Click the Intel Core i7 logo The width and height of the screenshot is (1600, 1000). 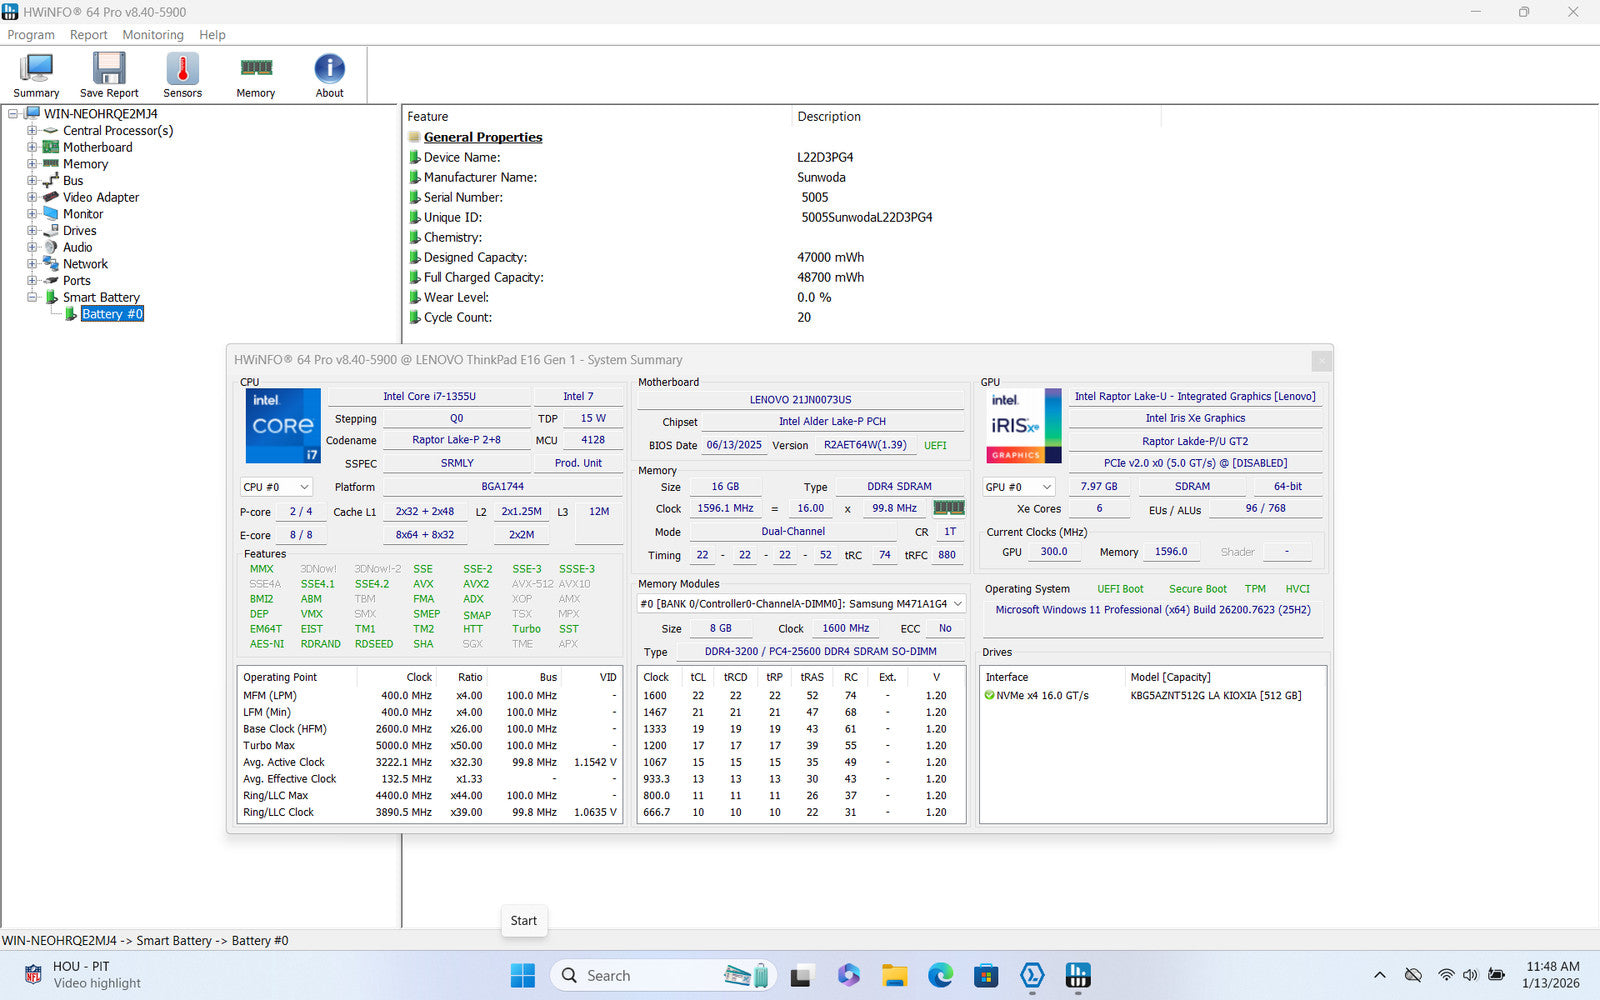click(x=283, y=426)
